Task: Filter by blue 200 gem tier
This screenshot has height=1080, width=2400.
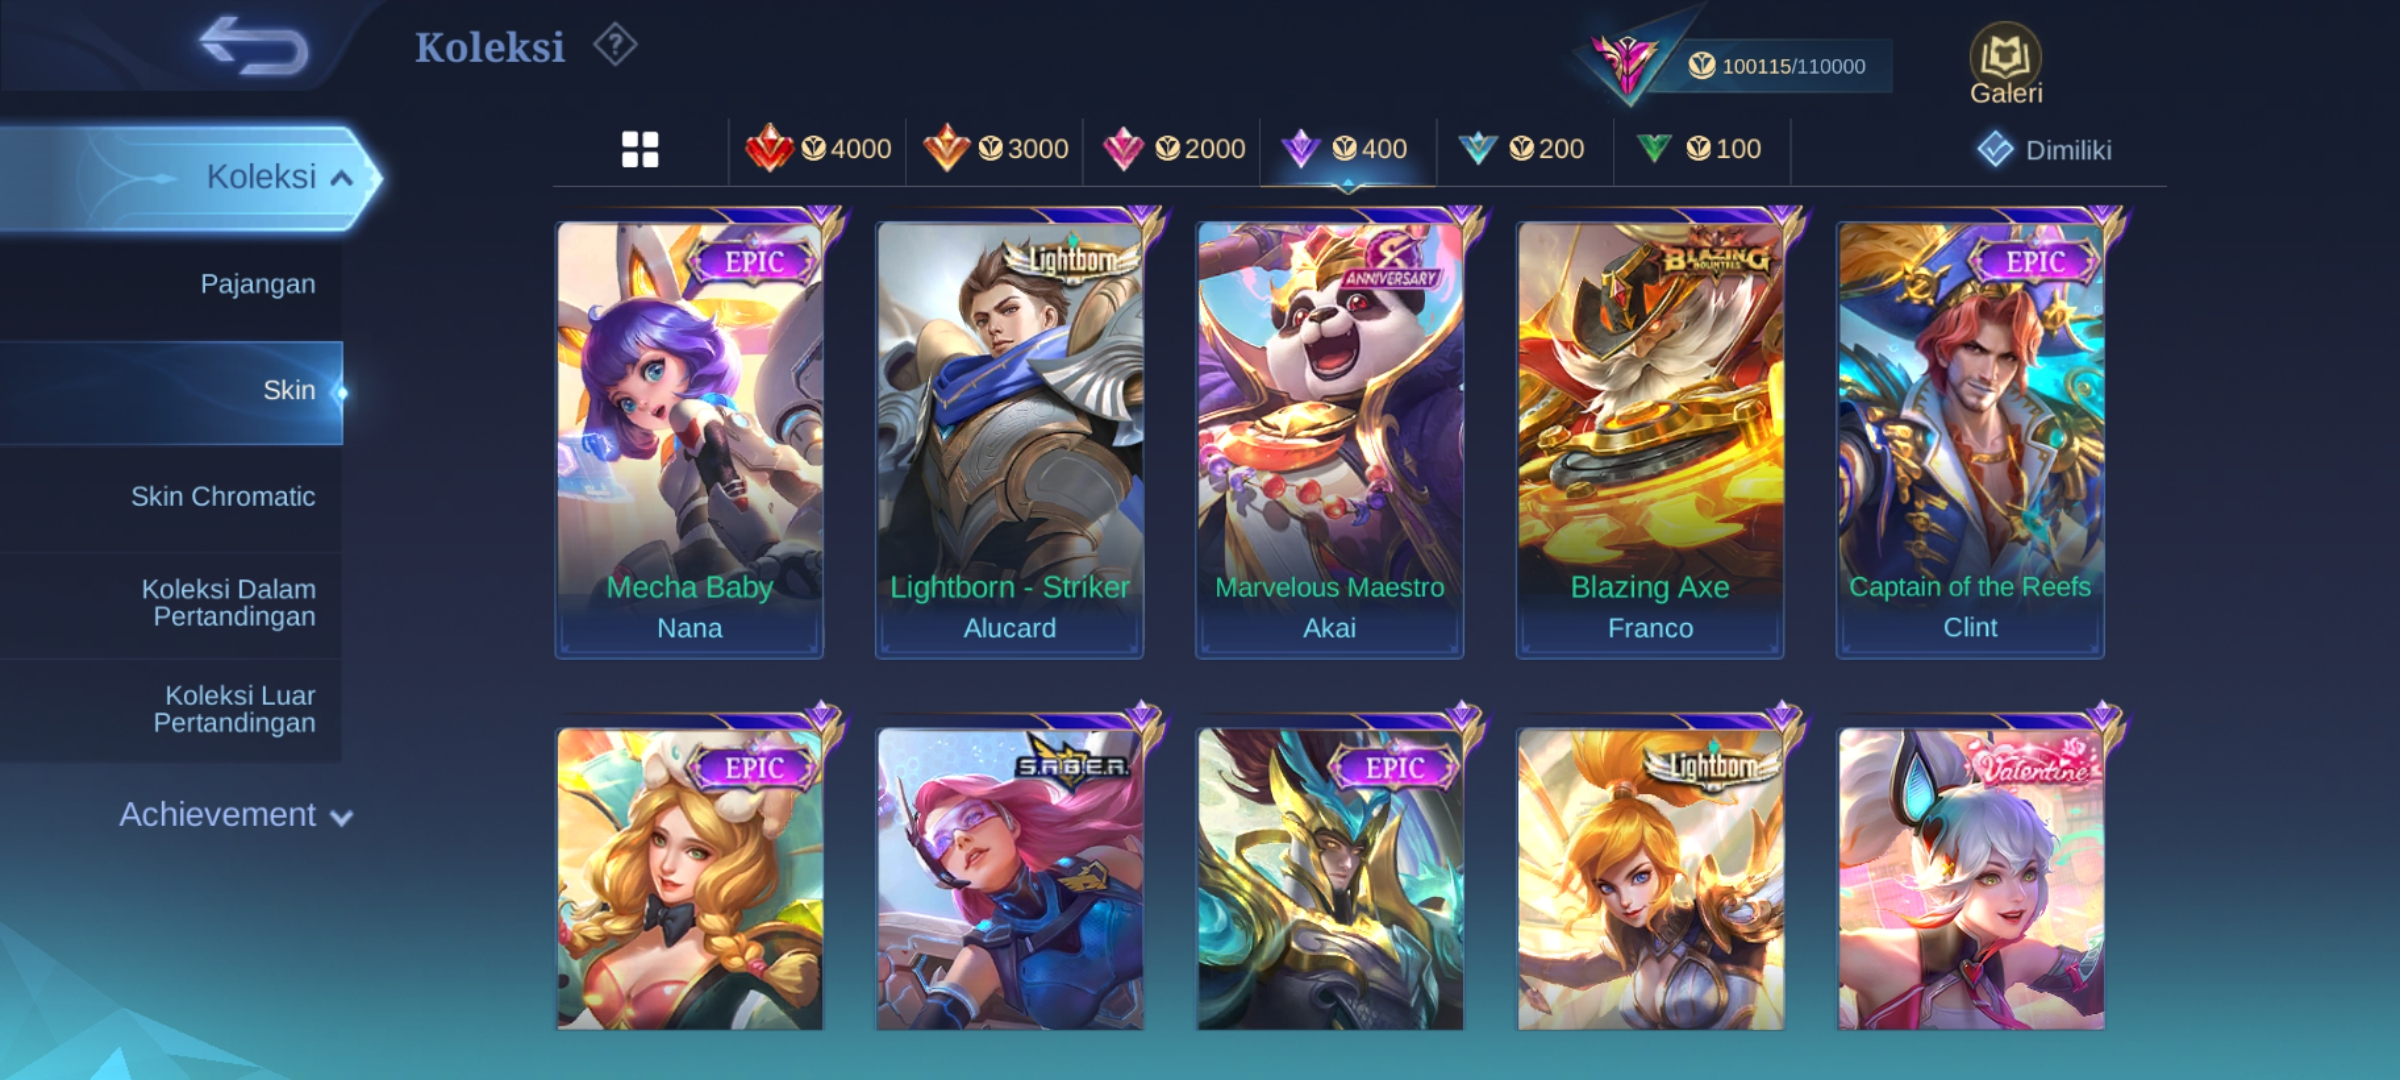Action: click(x=1525, y=149)
